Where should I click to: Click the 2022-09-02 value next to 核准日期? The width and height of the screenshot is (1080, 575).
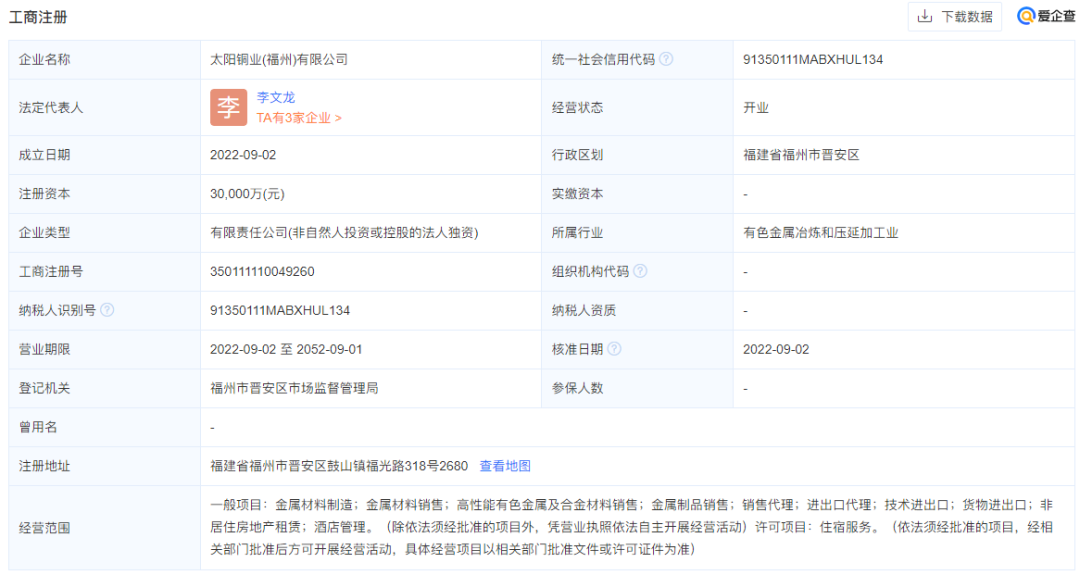pos(776,349)
